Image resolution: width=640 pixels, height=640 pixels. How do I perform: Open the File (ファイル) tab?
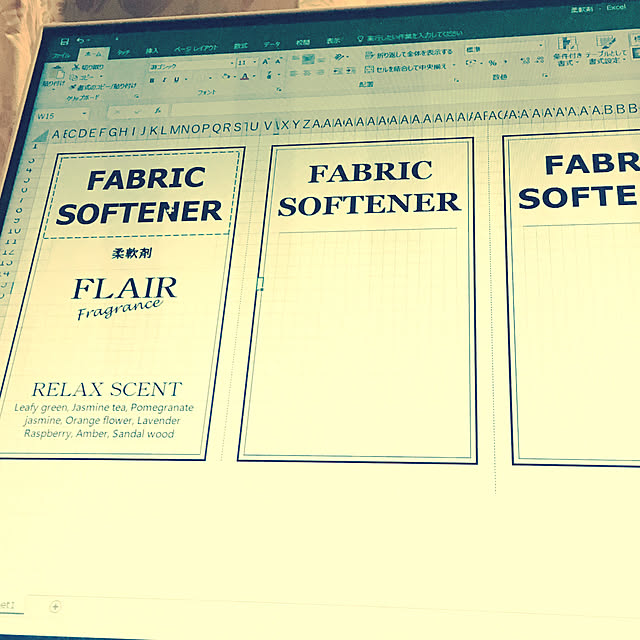(61, 55)
